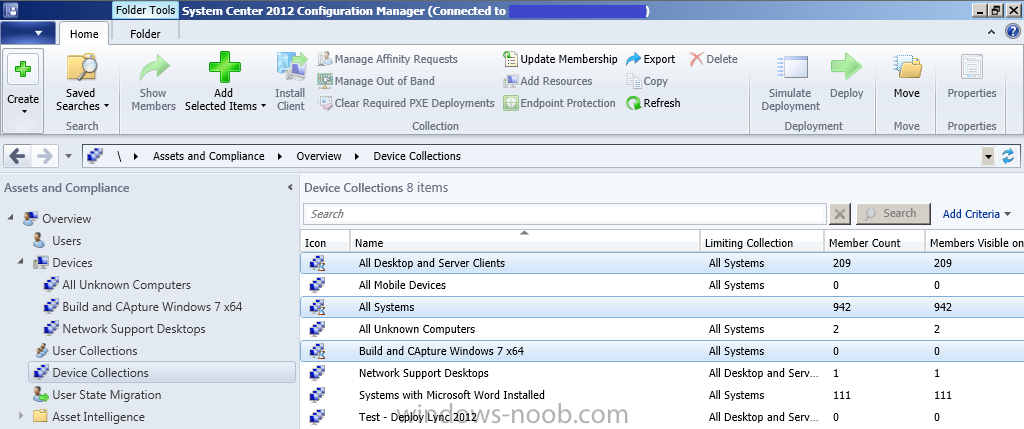Open the Properties ribbon icon
Screen dimensions: 1024x429
point(971,68)
